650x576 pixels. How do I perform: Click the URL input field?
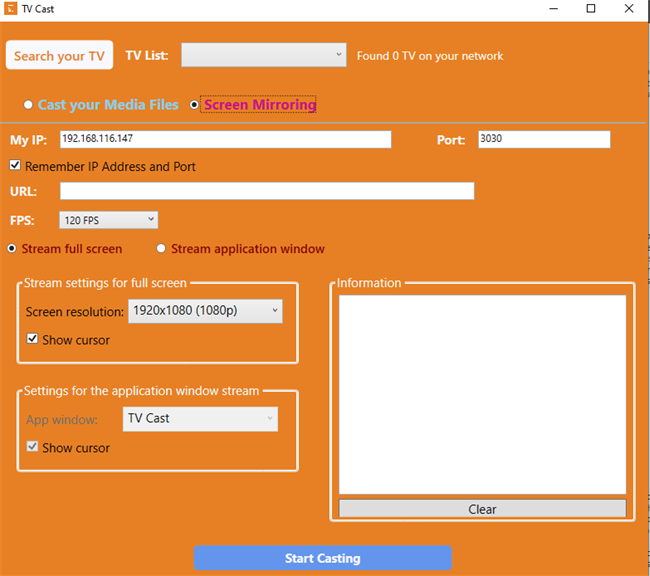pos(267,191)
